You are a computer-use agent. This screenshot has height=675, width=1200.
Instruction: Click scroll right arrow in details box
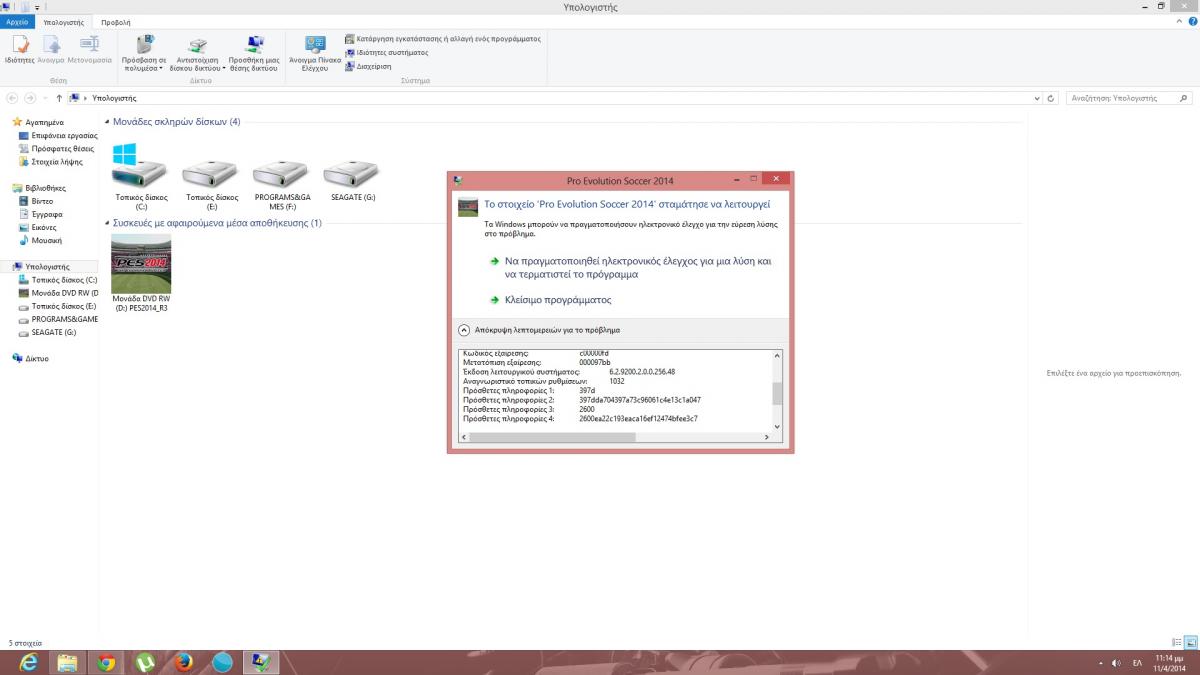coord(767,437)
